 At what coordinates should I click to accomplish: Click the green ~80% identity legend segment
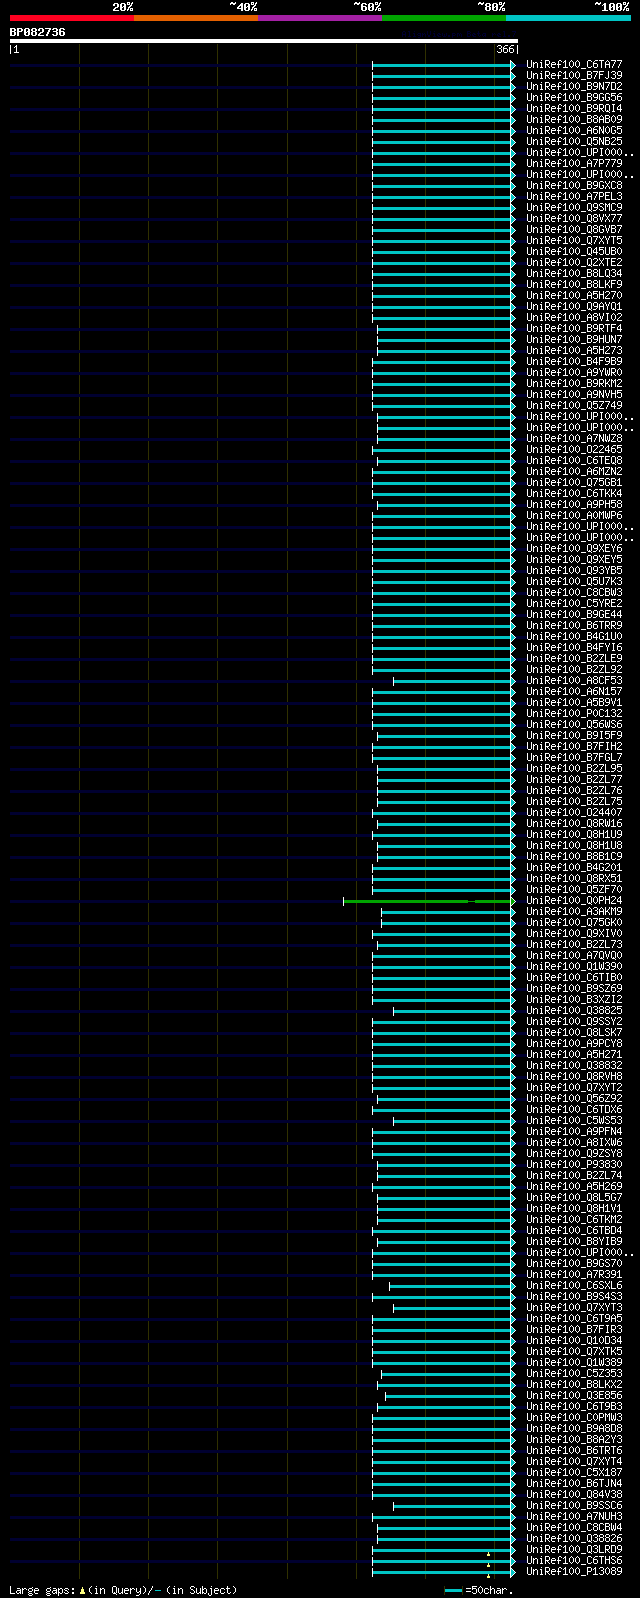443,18
